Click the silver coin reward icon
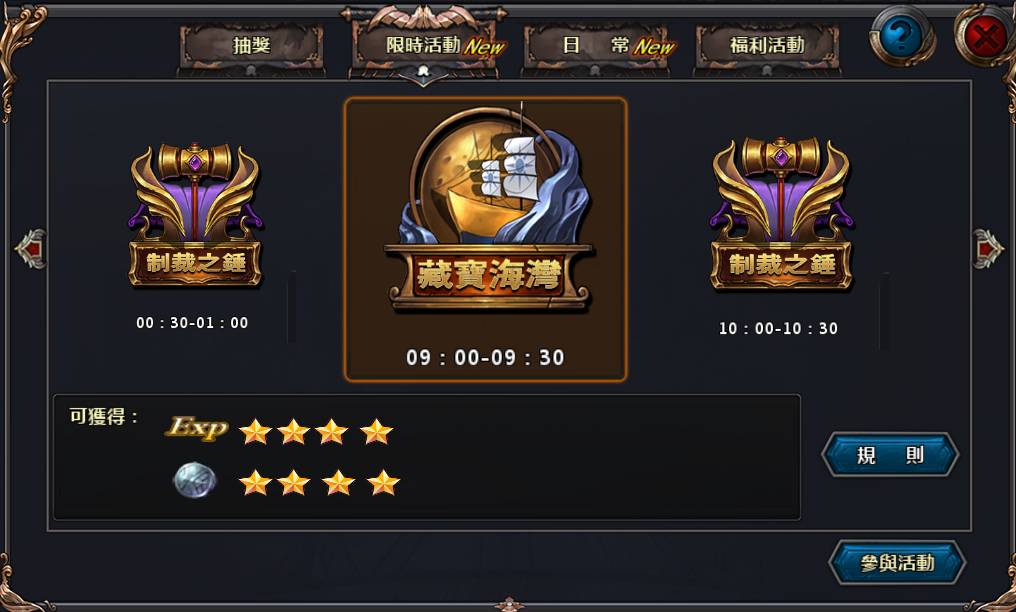1016x612 pixels. 195,481
